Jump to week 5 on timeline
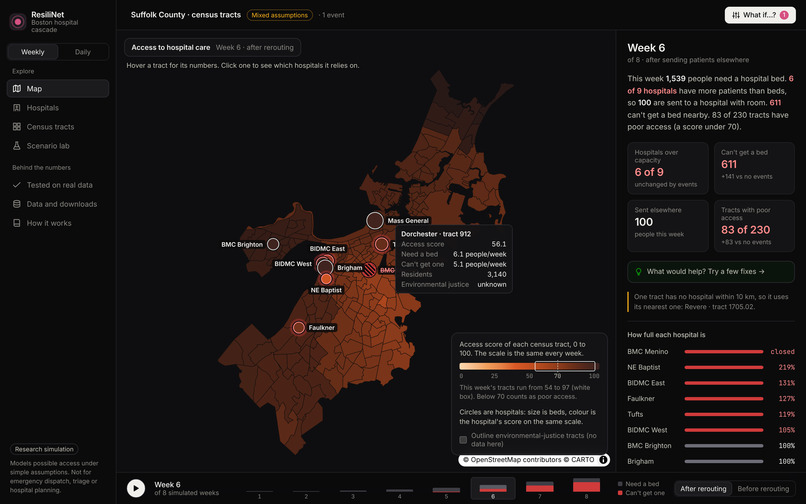 pos(446,489)
